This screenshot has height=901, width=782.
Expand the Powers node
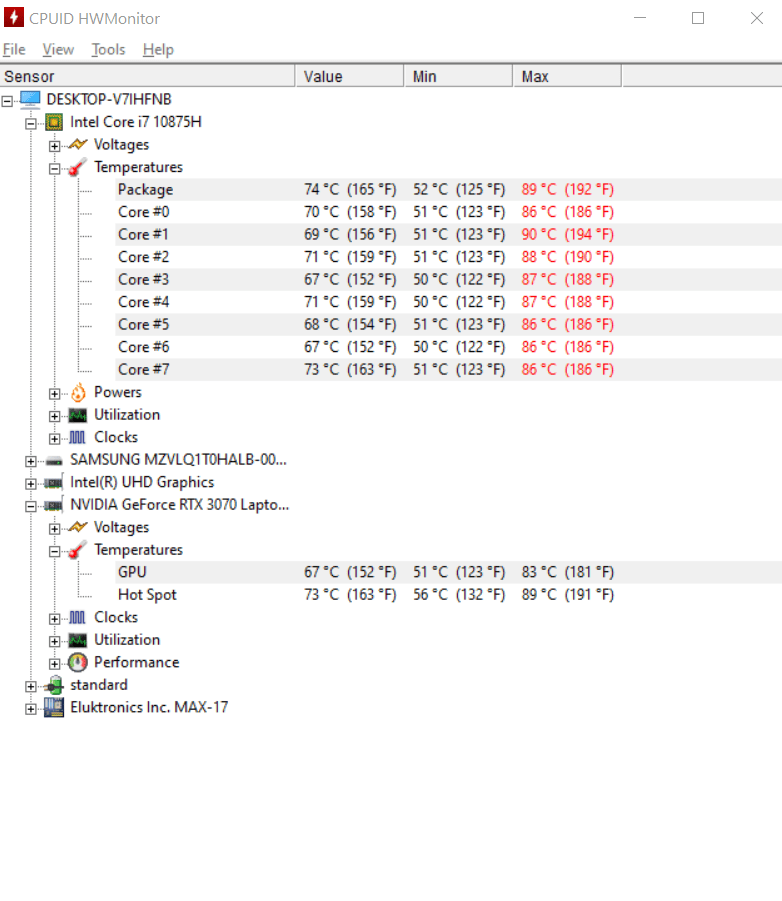pyautogui.click(x=55, y=394)
